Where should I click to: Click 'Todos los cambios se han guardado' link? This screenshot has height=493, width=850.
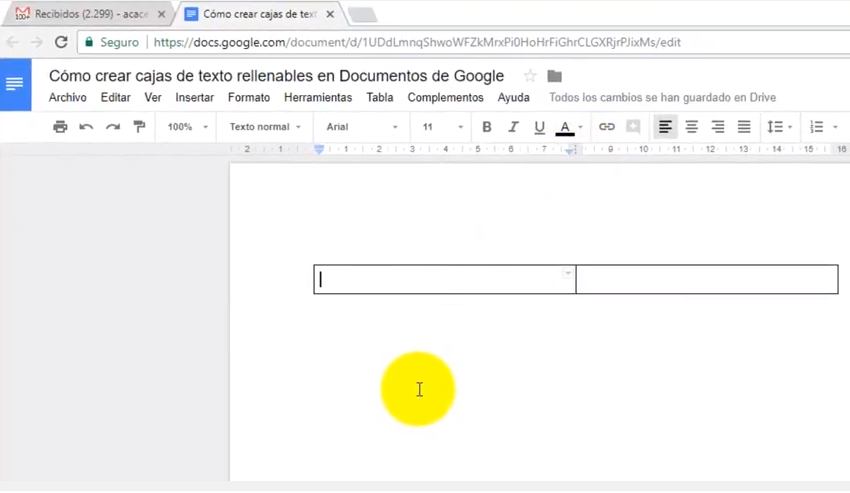coord(662,98)
